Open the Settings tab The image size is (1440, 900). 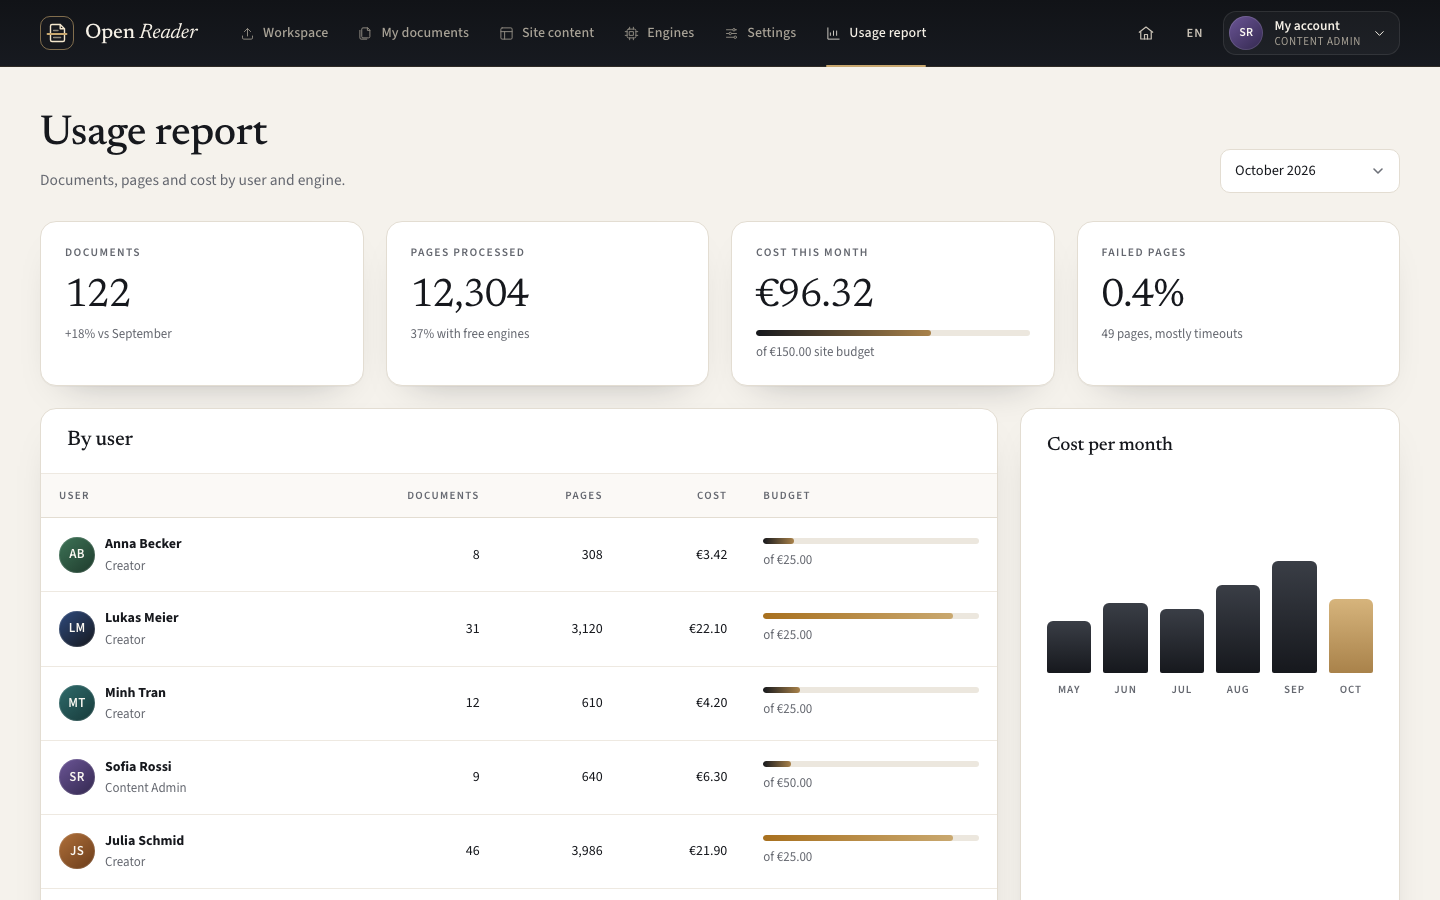click(x=760, y=33)
